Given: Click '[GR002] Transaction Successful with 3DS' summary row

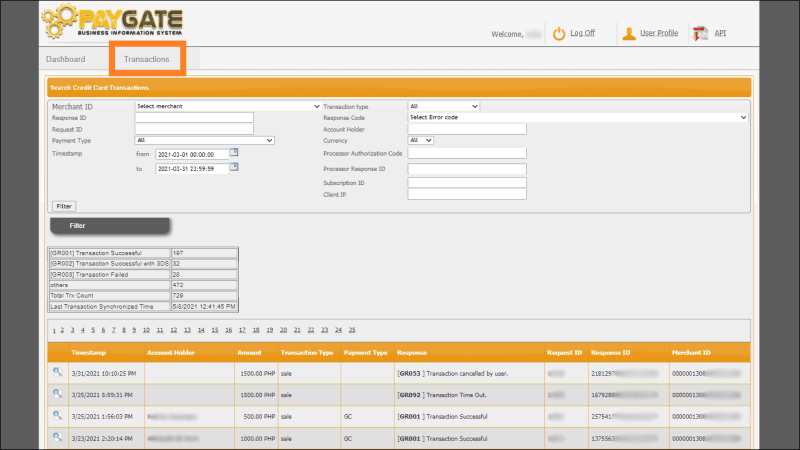Looking at the screenshot, I should (x=143, y=264).
